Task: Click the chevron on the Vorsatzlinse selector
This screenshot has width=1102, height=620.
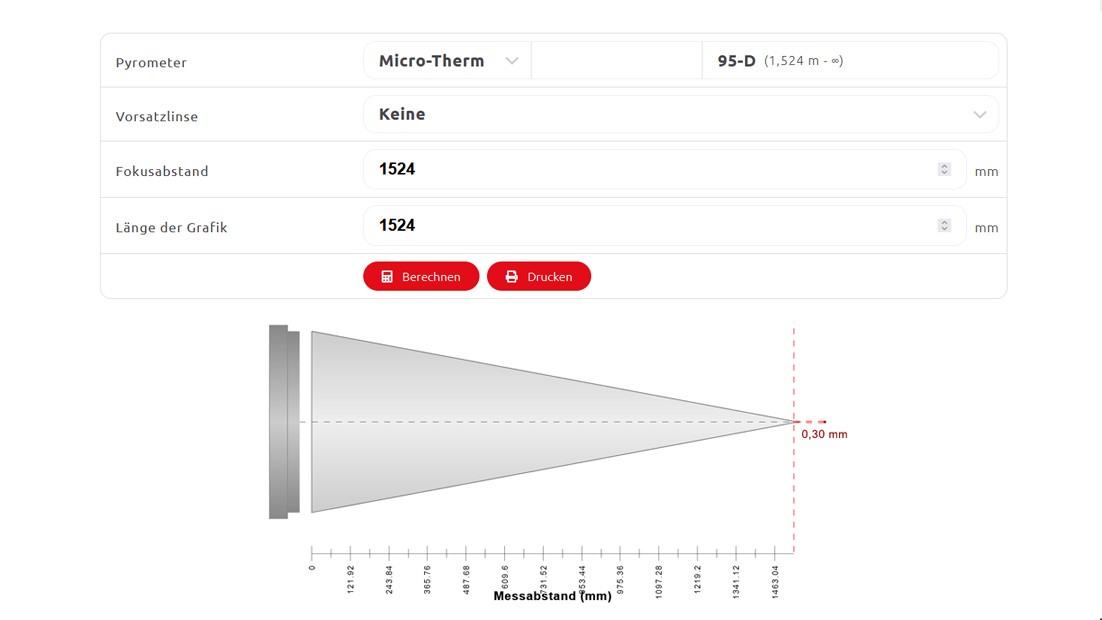Action: click(x=979, y=114)
